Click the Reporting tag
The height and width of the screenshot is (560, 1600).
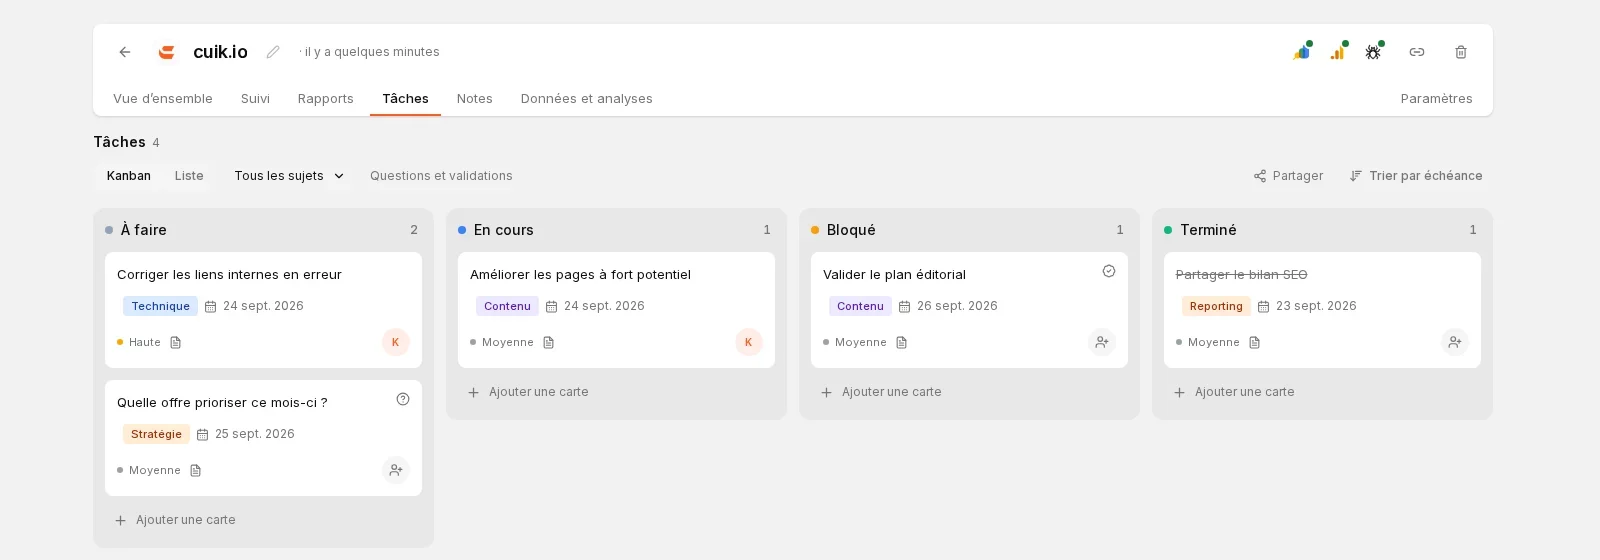click(1216, 306)
